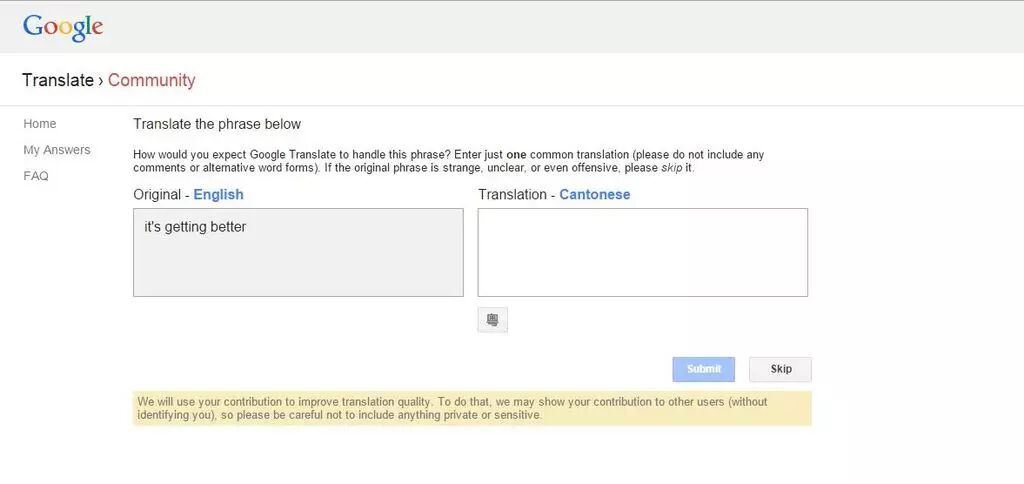Skip this phrase
The width and height of the screenshot is (1024, 484).
point(780,369)
